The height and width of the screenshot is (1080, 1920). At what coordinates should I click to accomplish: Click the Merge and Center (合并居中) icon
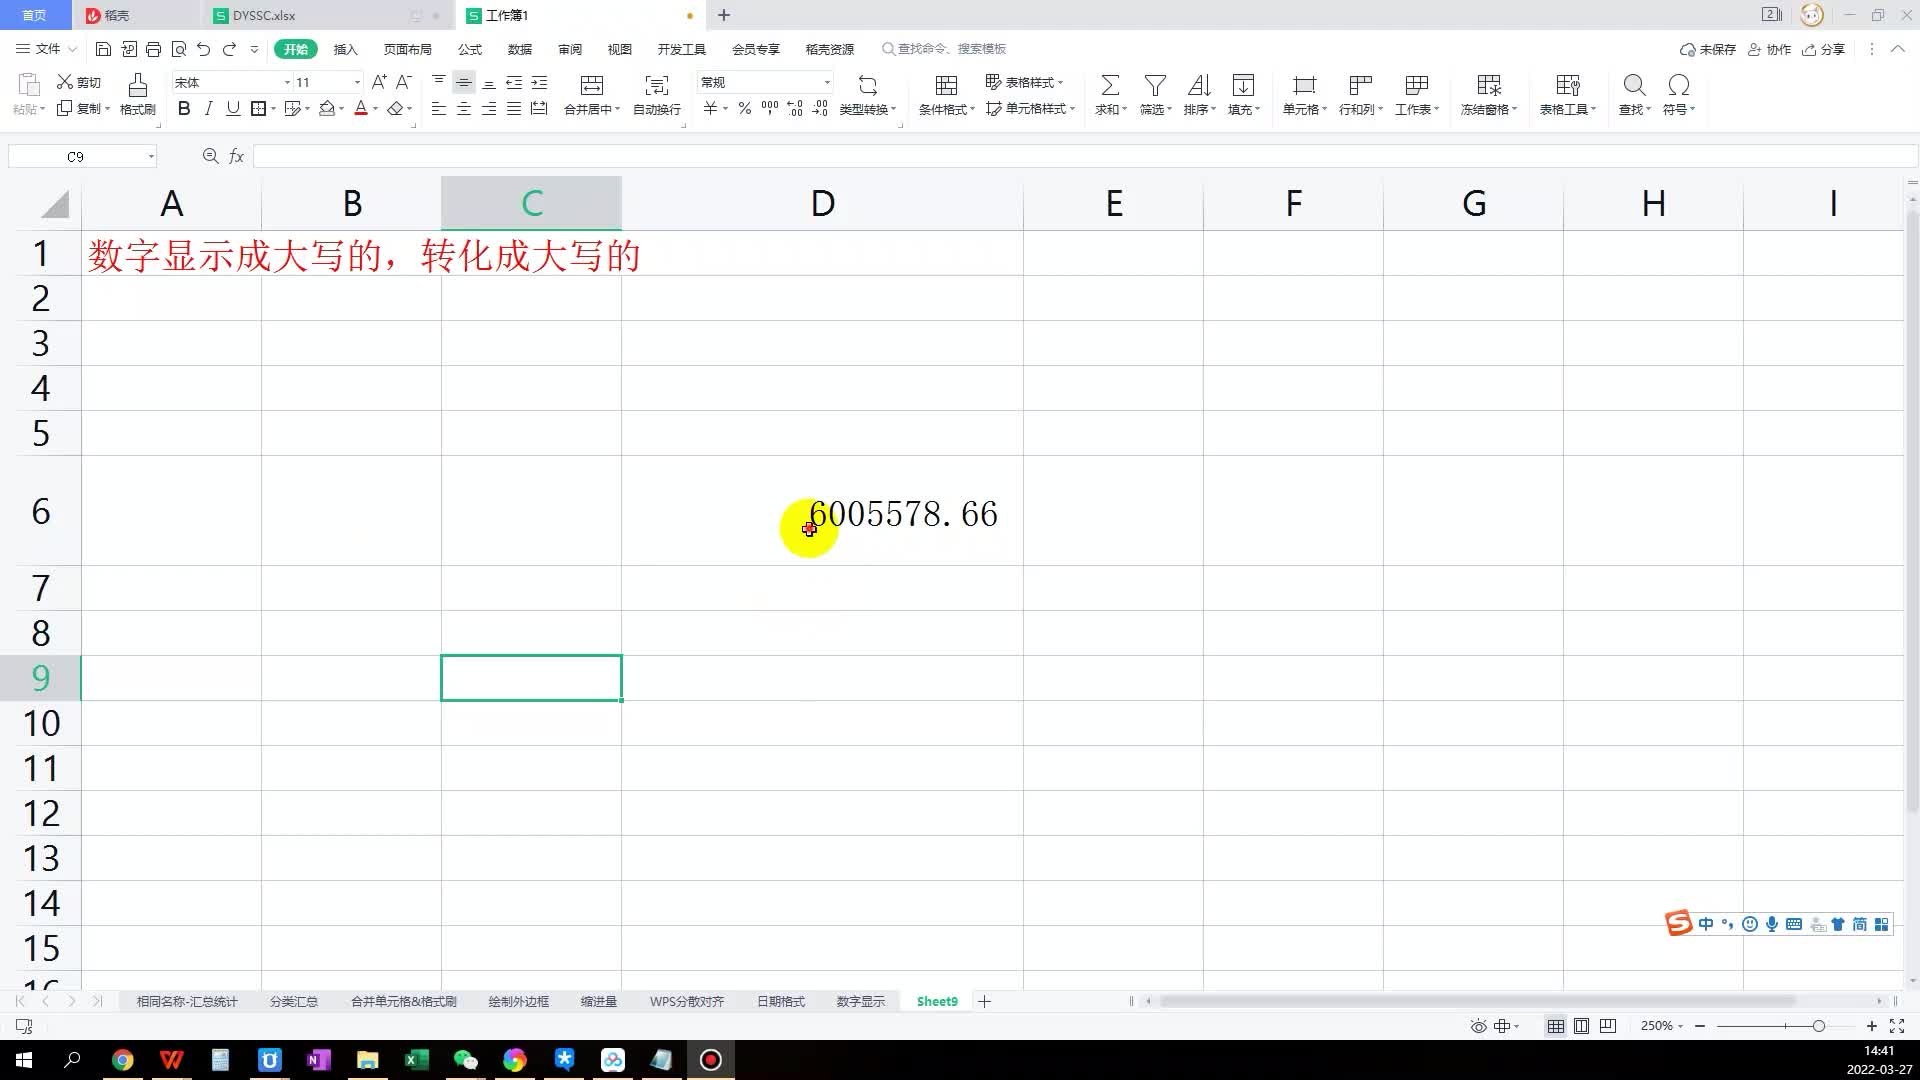(592, 85)
